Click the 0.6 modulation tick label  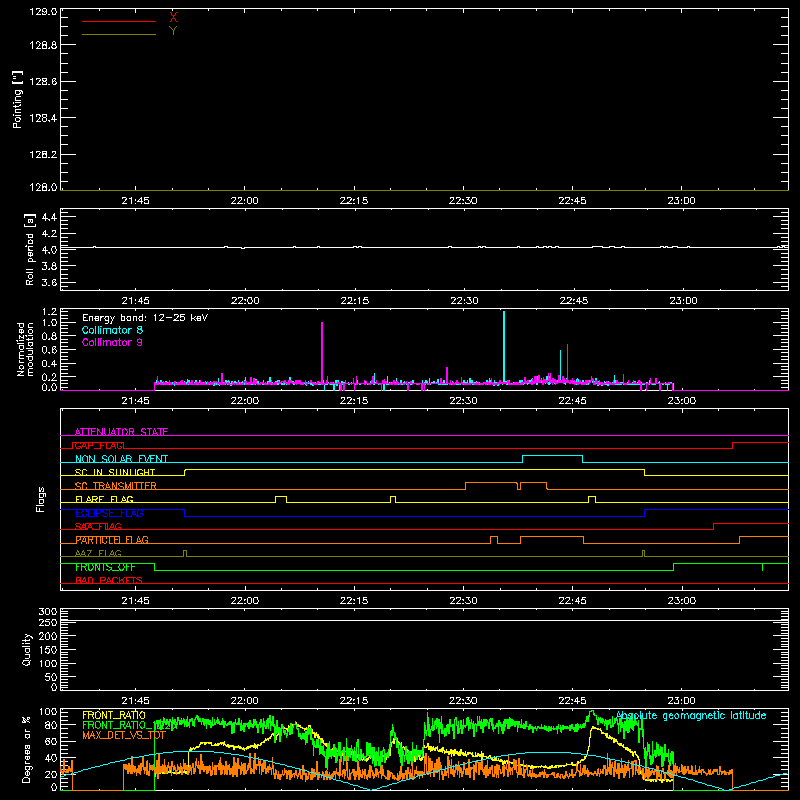[x=49, y=350]
